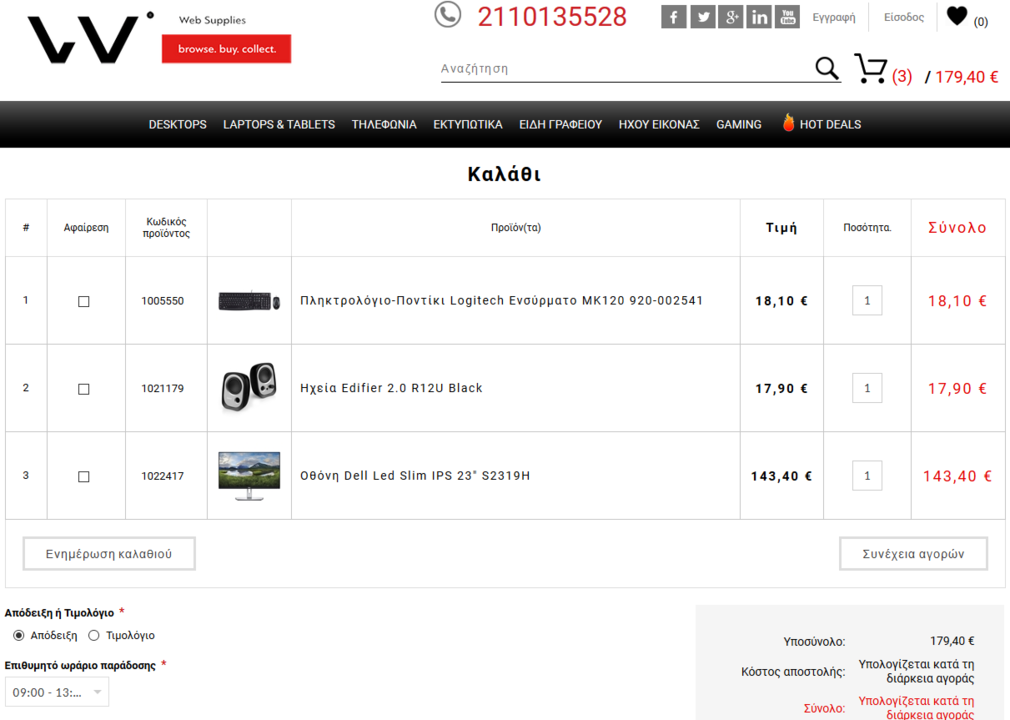Open the YouTube social icon
Viewport: 1010px width, 720px height.
coord(788,17)
